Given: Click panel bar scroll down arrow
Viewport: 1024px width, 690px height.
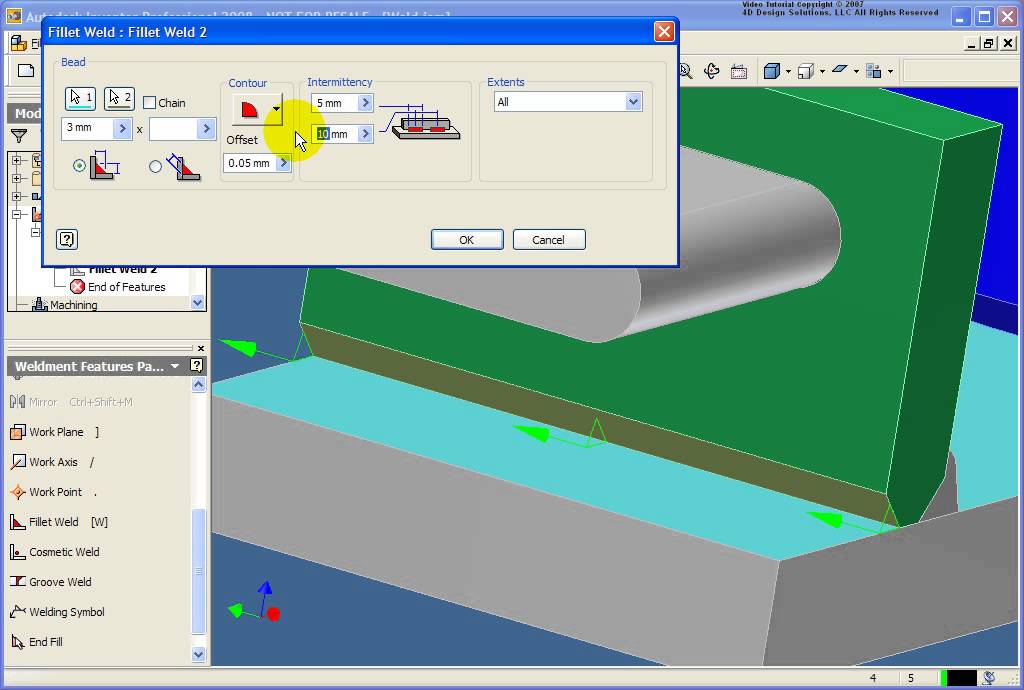Looking at the screenshot, I should point(199,654).
